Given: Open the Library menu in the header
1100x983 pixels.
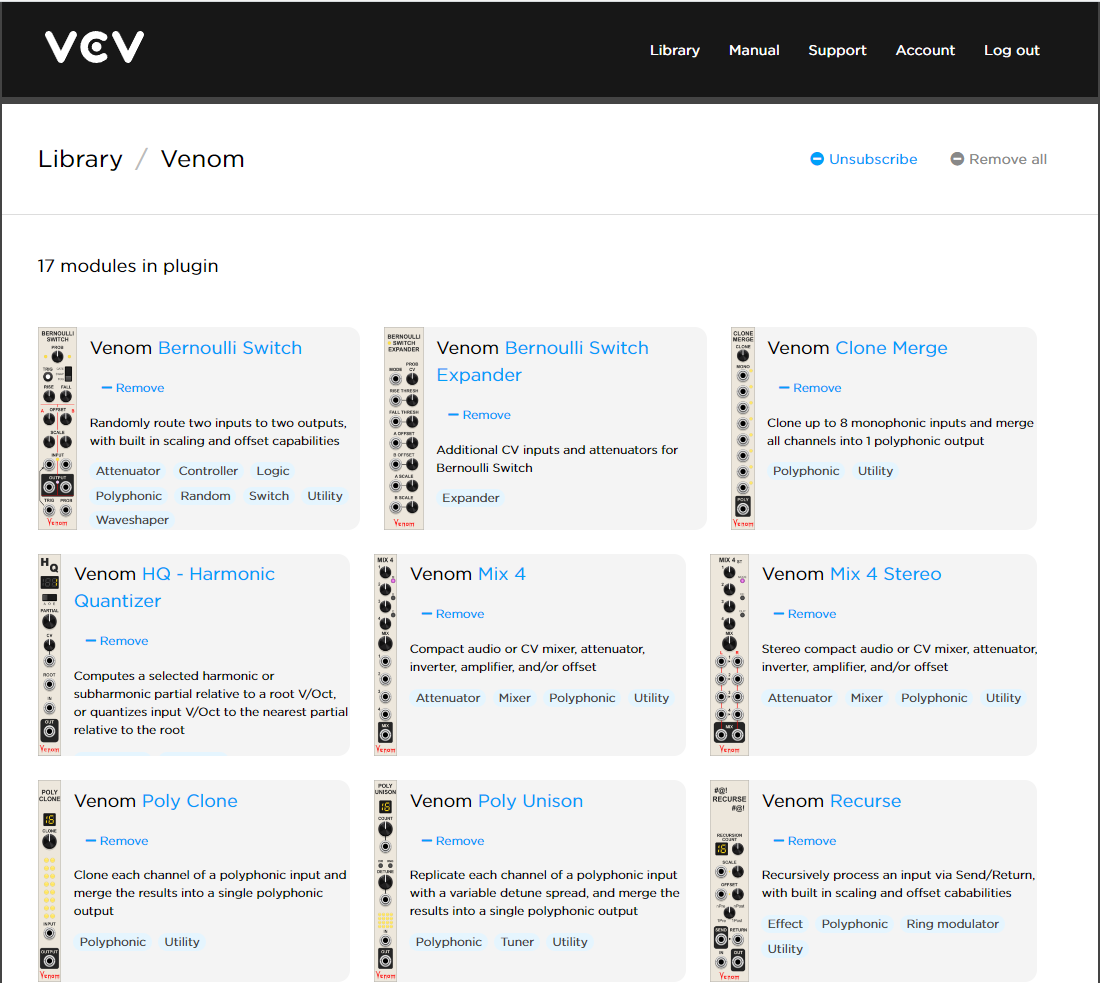Looking at the screenshot, I should (x=674, y=51).
